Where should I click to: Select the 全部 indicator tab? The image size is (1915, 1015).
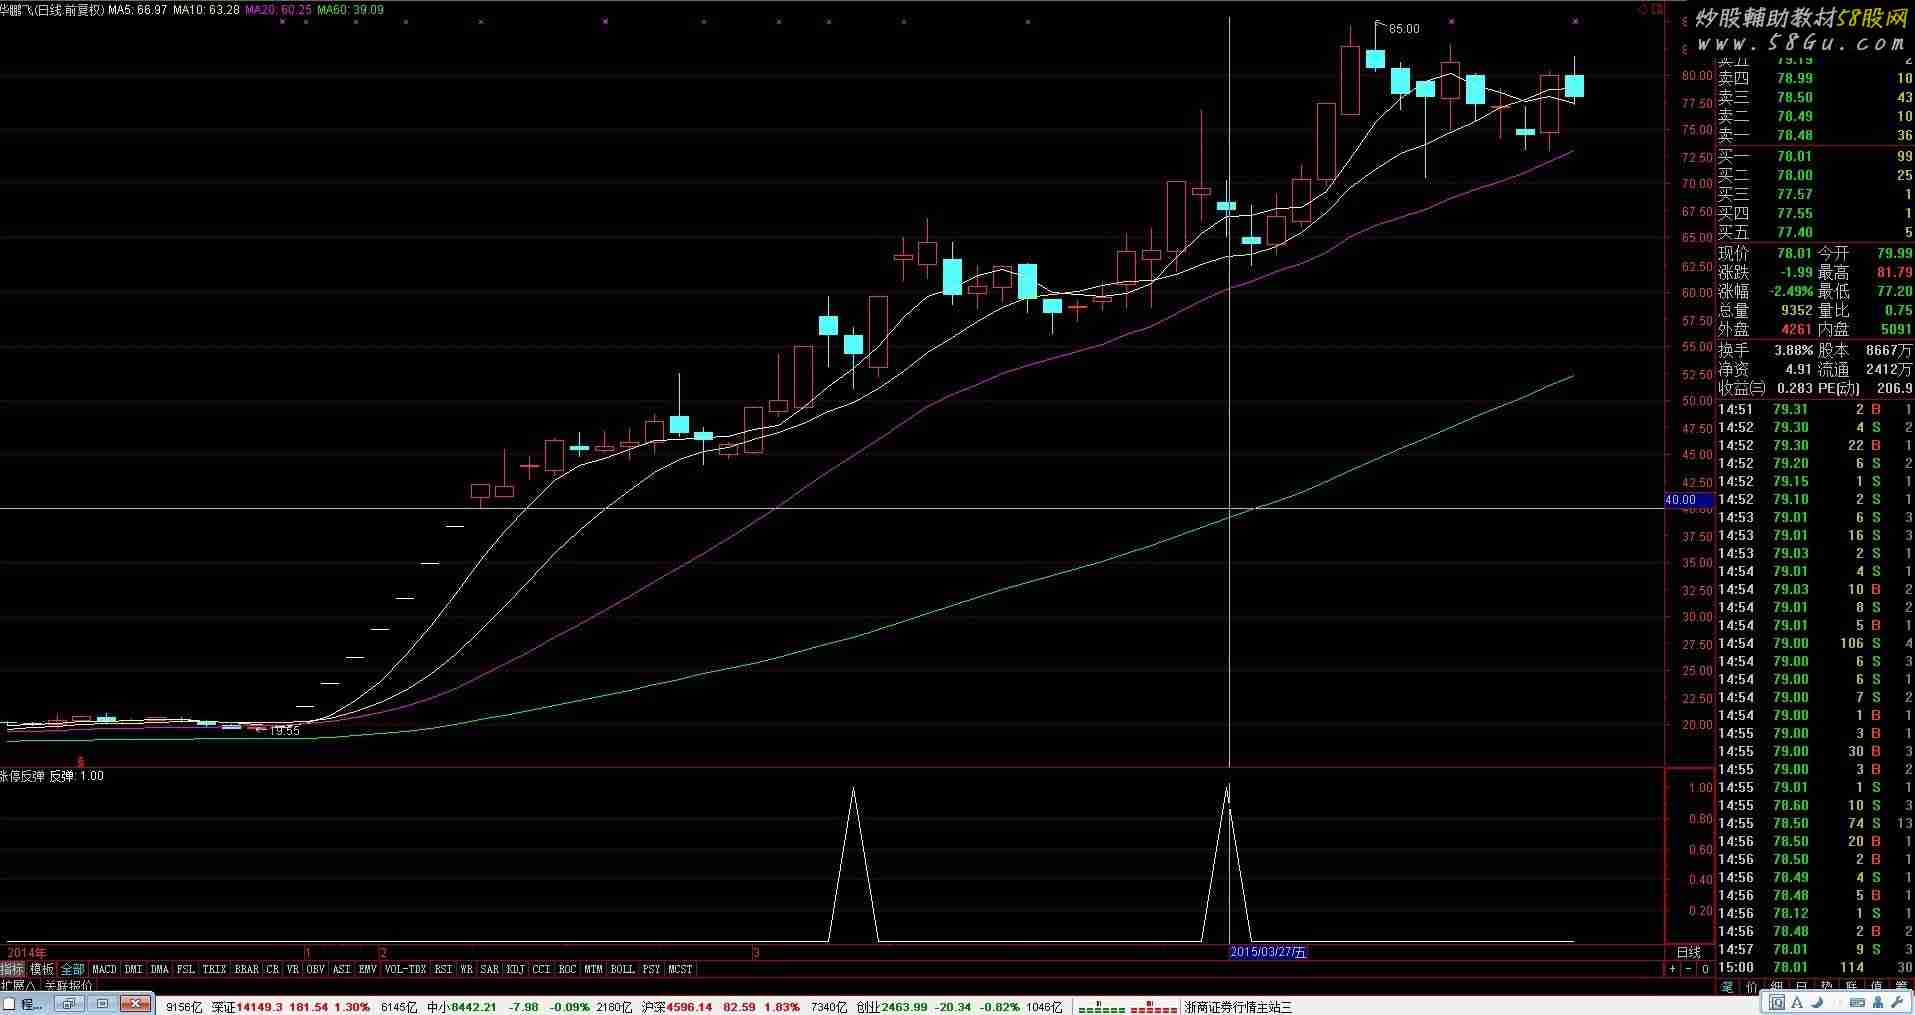[x=73, y=969]
